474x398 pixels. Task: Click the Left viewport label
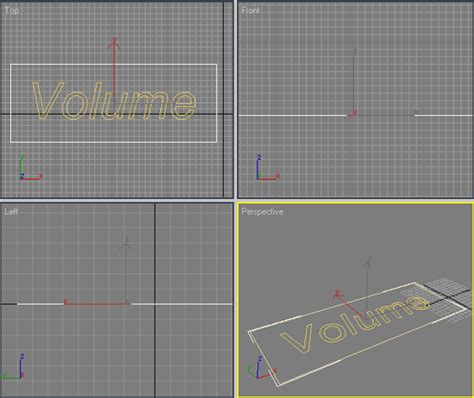pos(11,212)
